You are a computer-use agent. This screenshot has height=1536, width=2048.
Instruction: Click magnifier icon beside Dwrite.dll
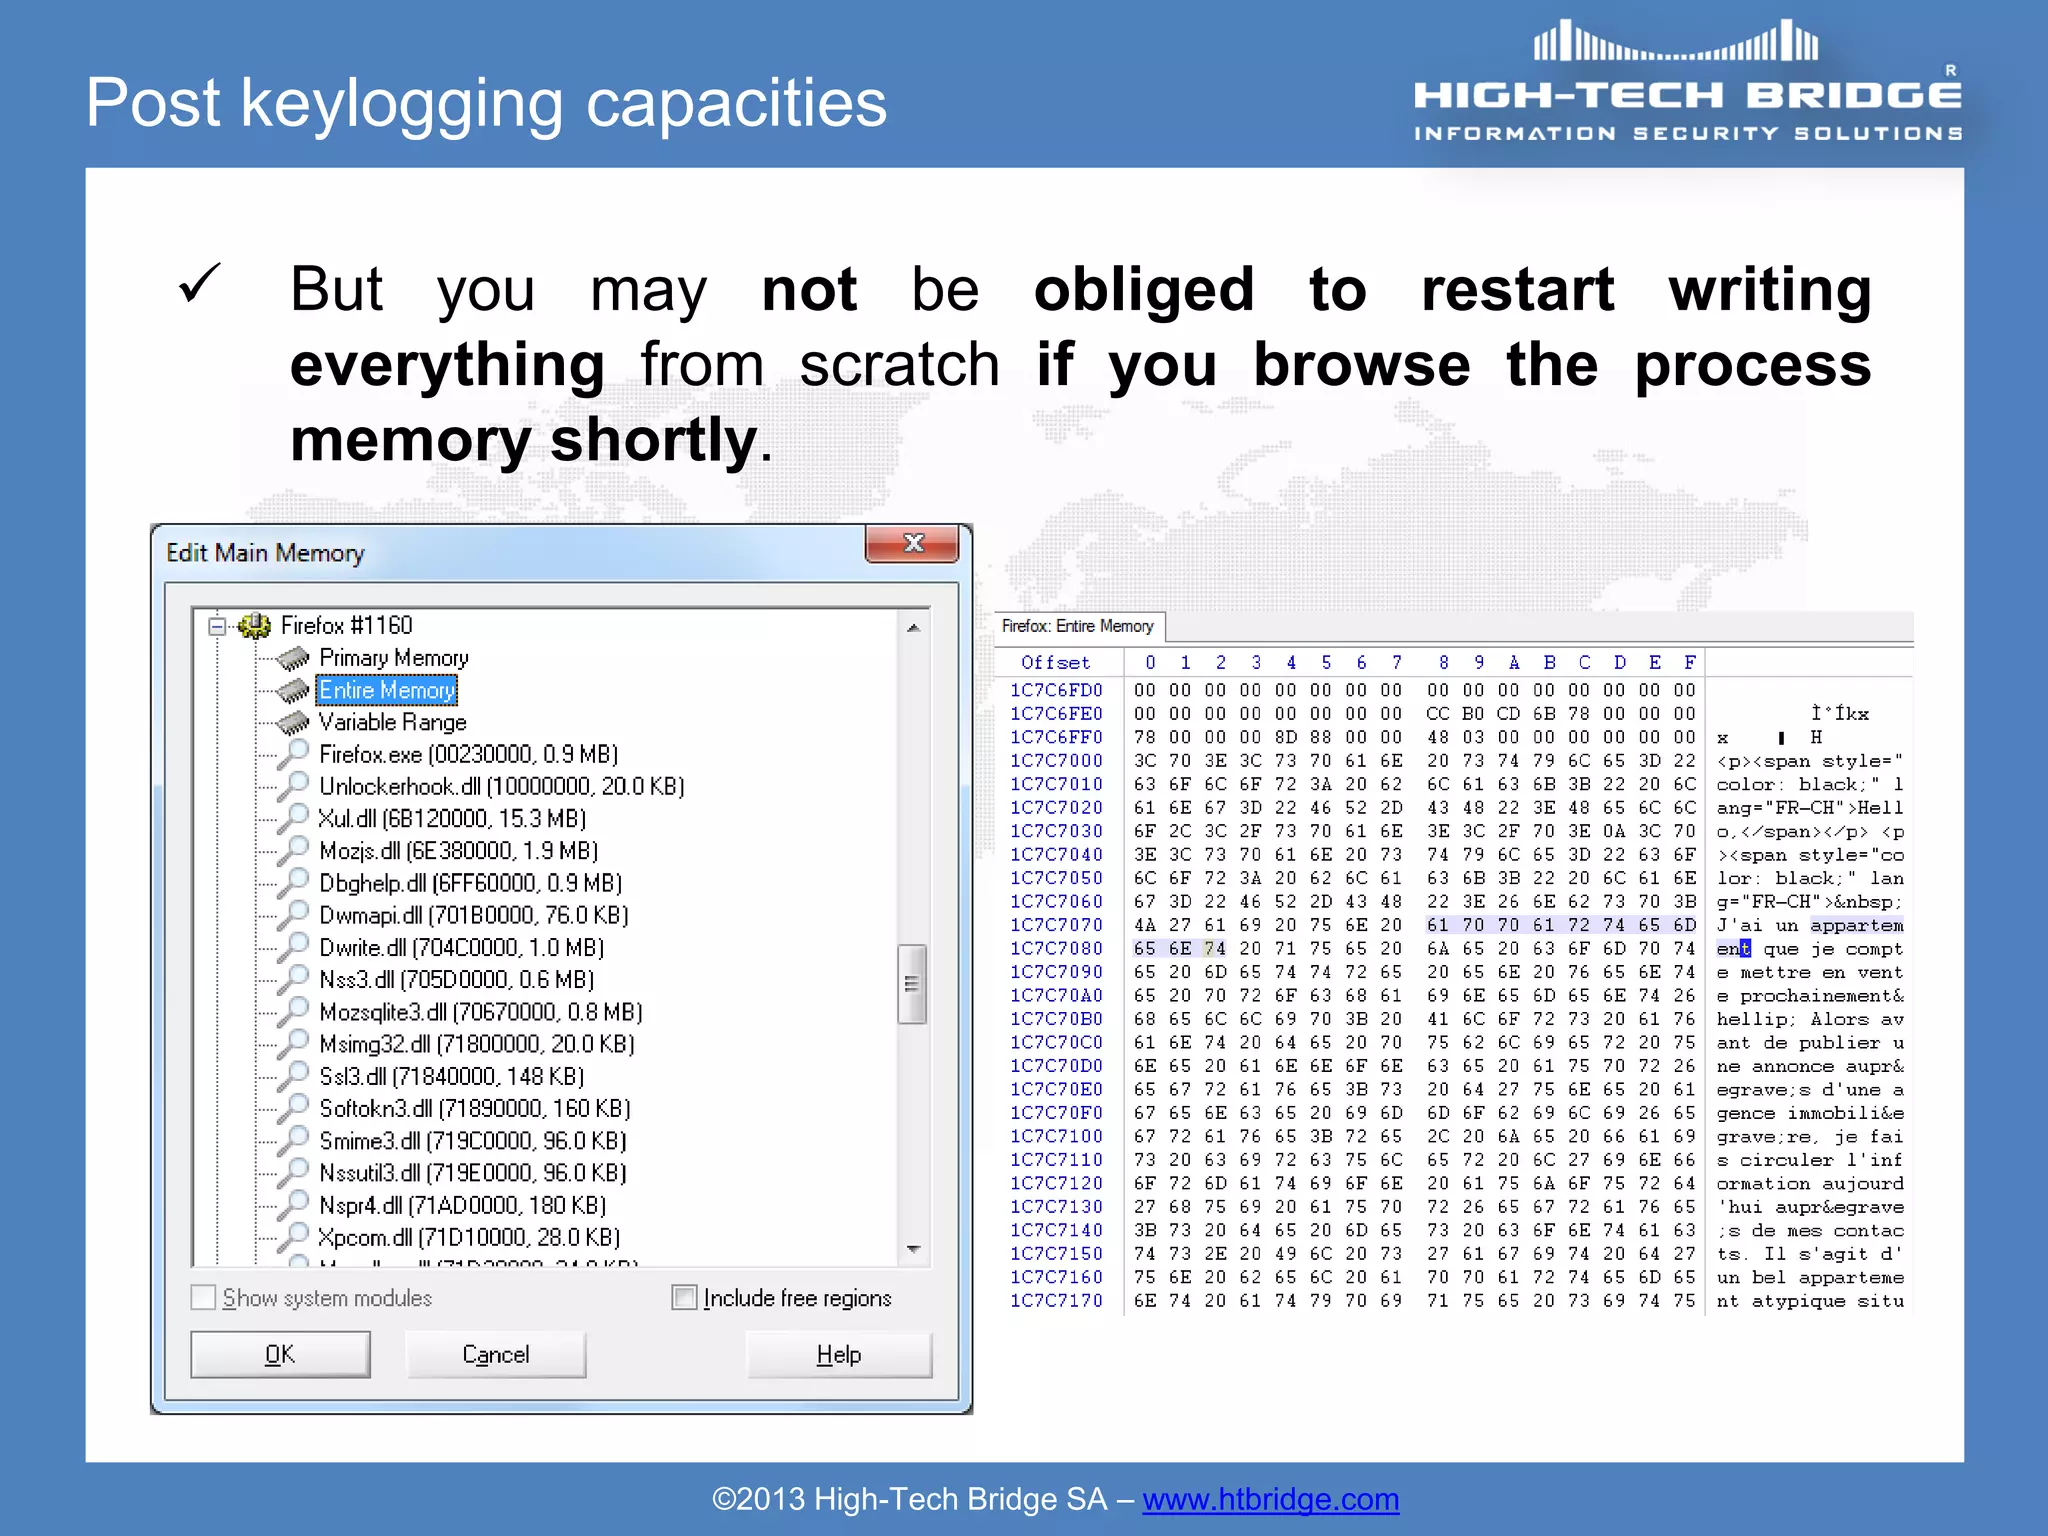(x=293, y=946)
